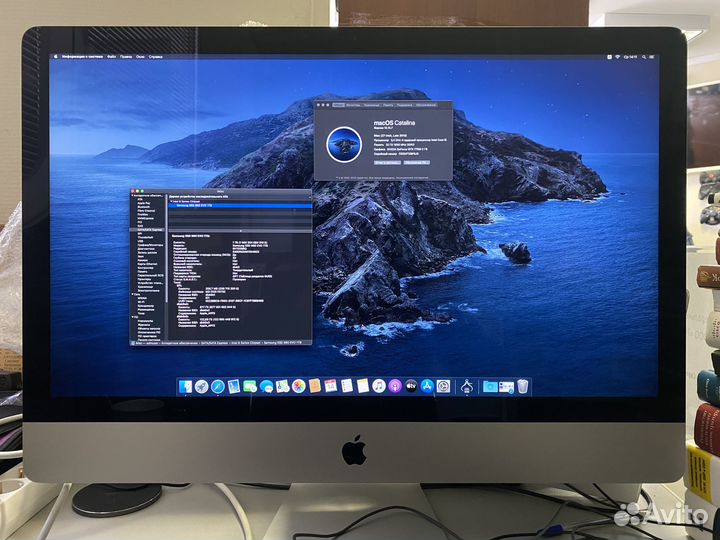Collapse the Аппаратное обеспечение sidebar section
This screenshot has height=540, width=720.
point(132,196)
